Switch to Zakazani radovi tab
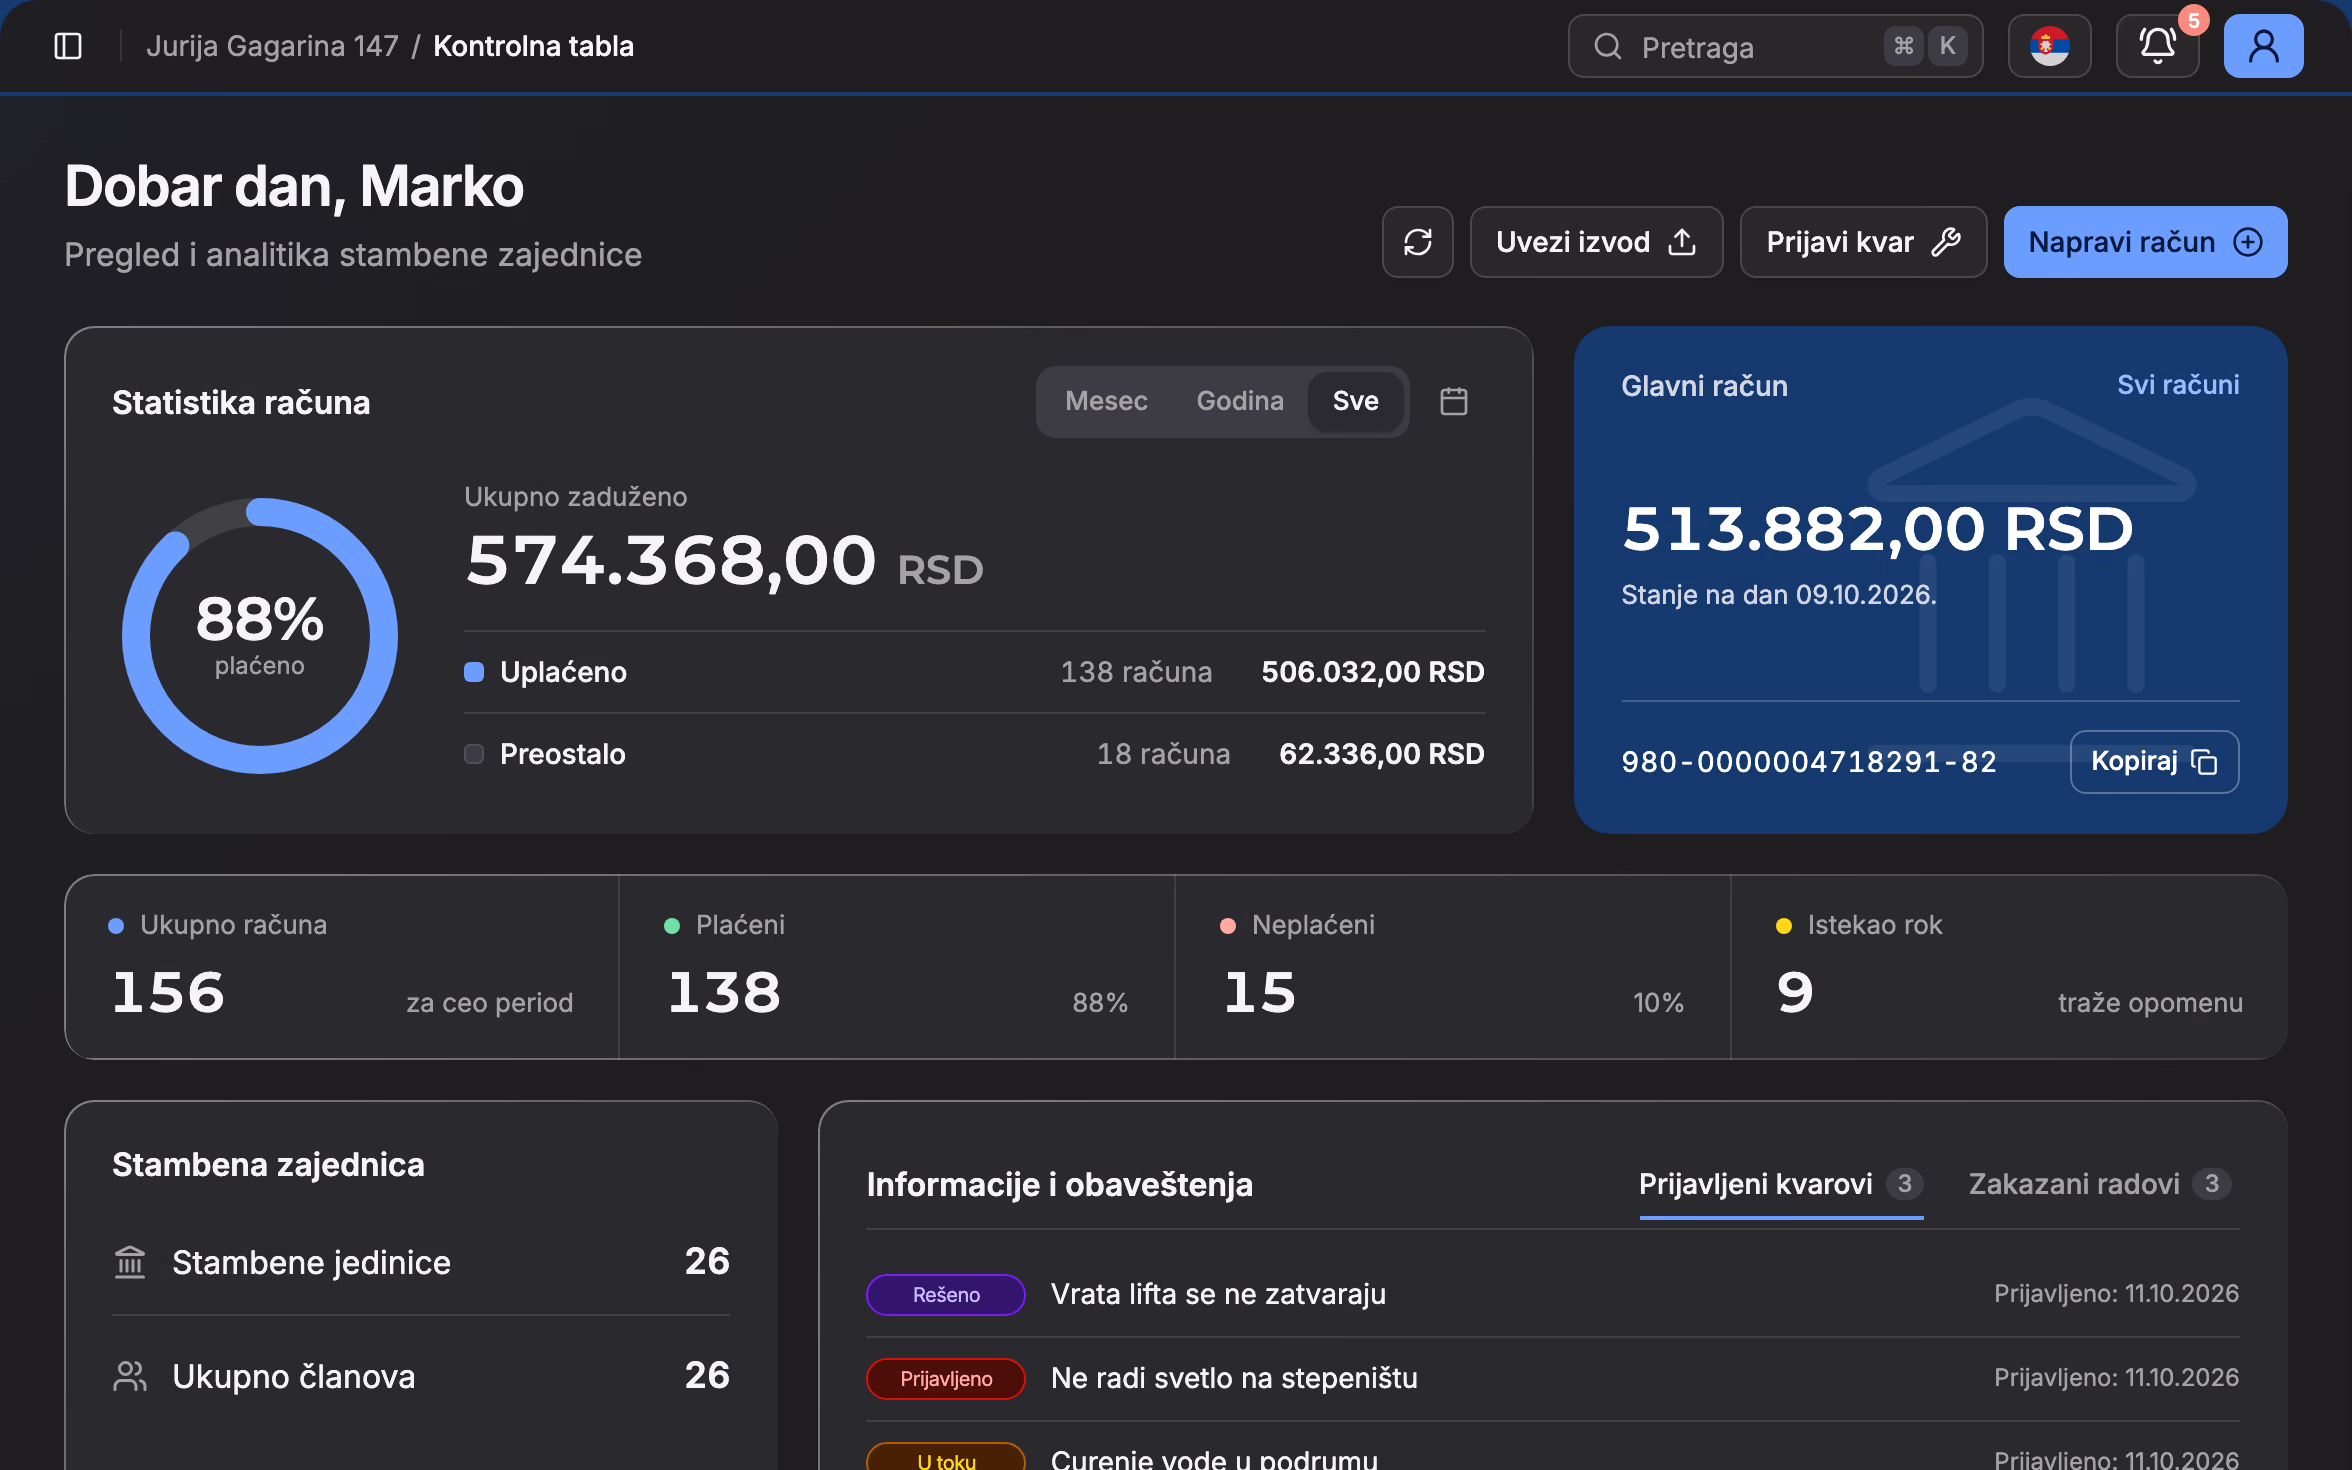 point(2100,1184)
